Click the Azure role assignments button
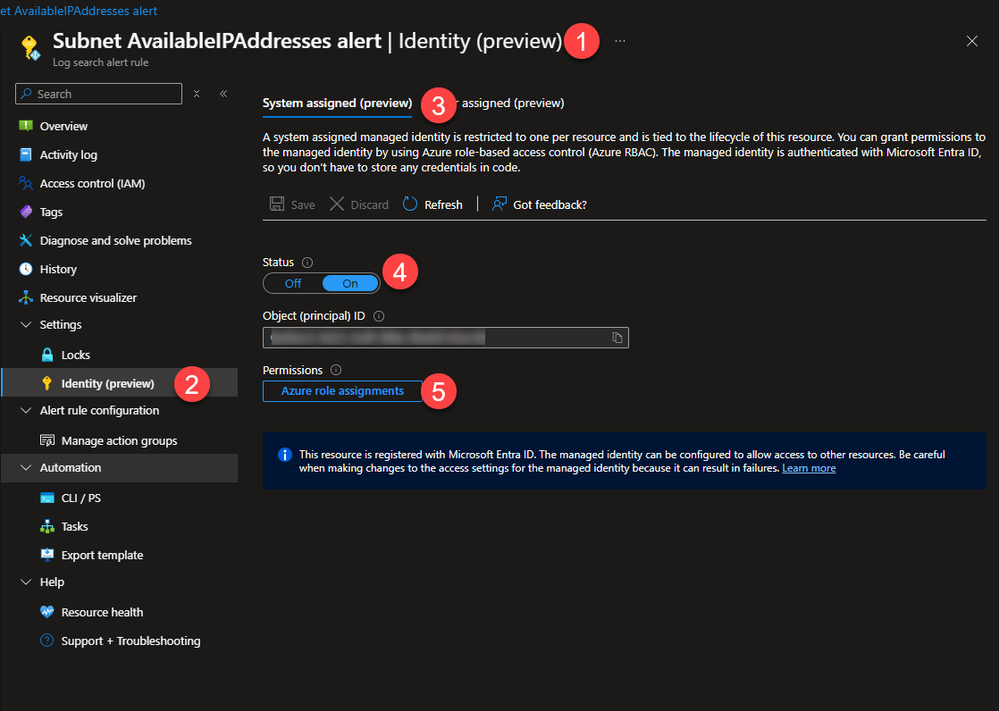The image size is (999, 711). [x=343, y=391]
